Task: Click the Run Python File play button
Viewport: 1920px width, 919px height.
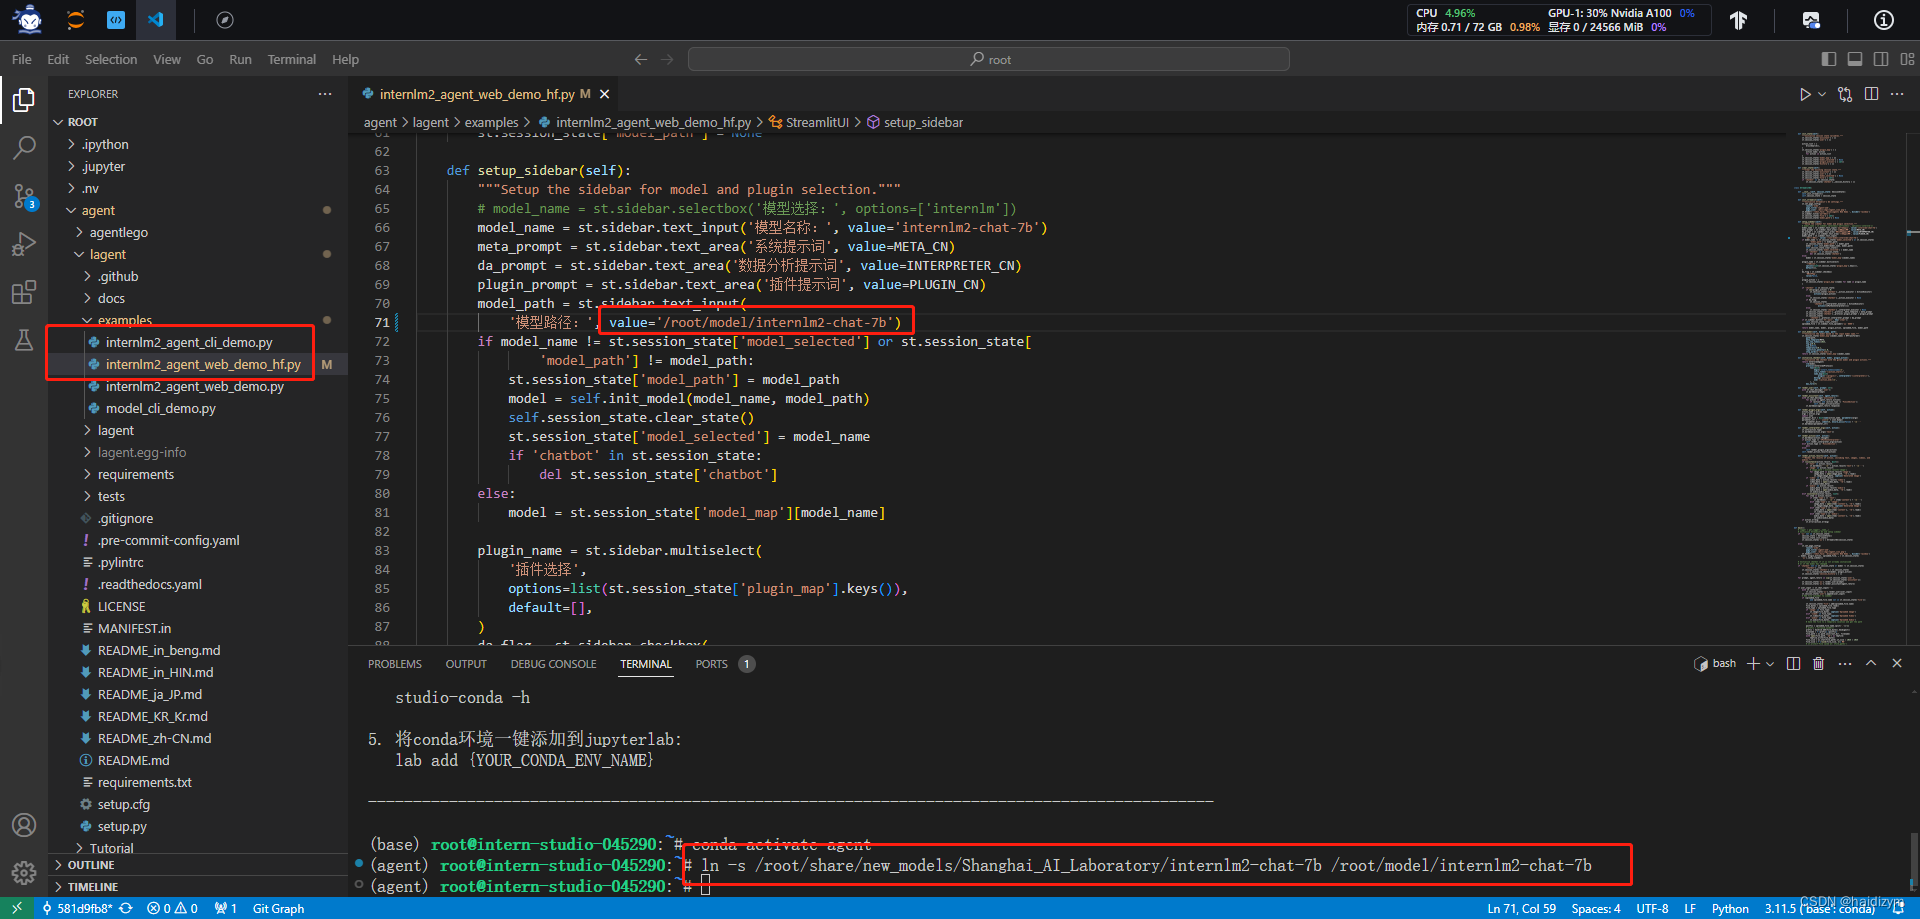Action: (1805, 94)
